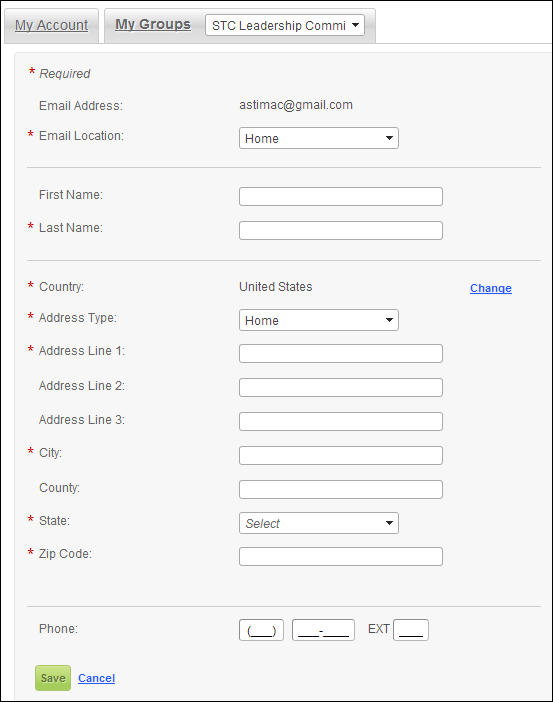Click the Cancel link

pyautogui.click(x=97, y=678)
